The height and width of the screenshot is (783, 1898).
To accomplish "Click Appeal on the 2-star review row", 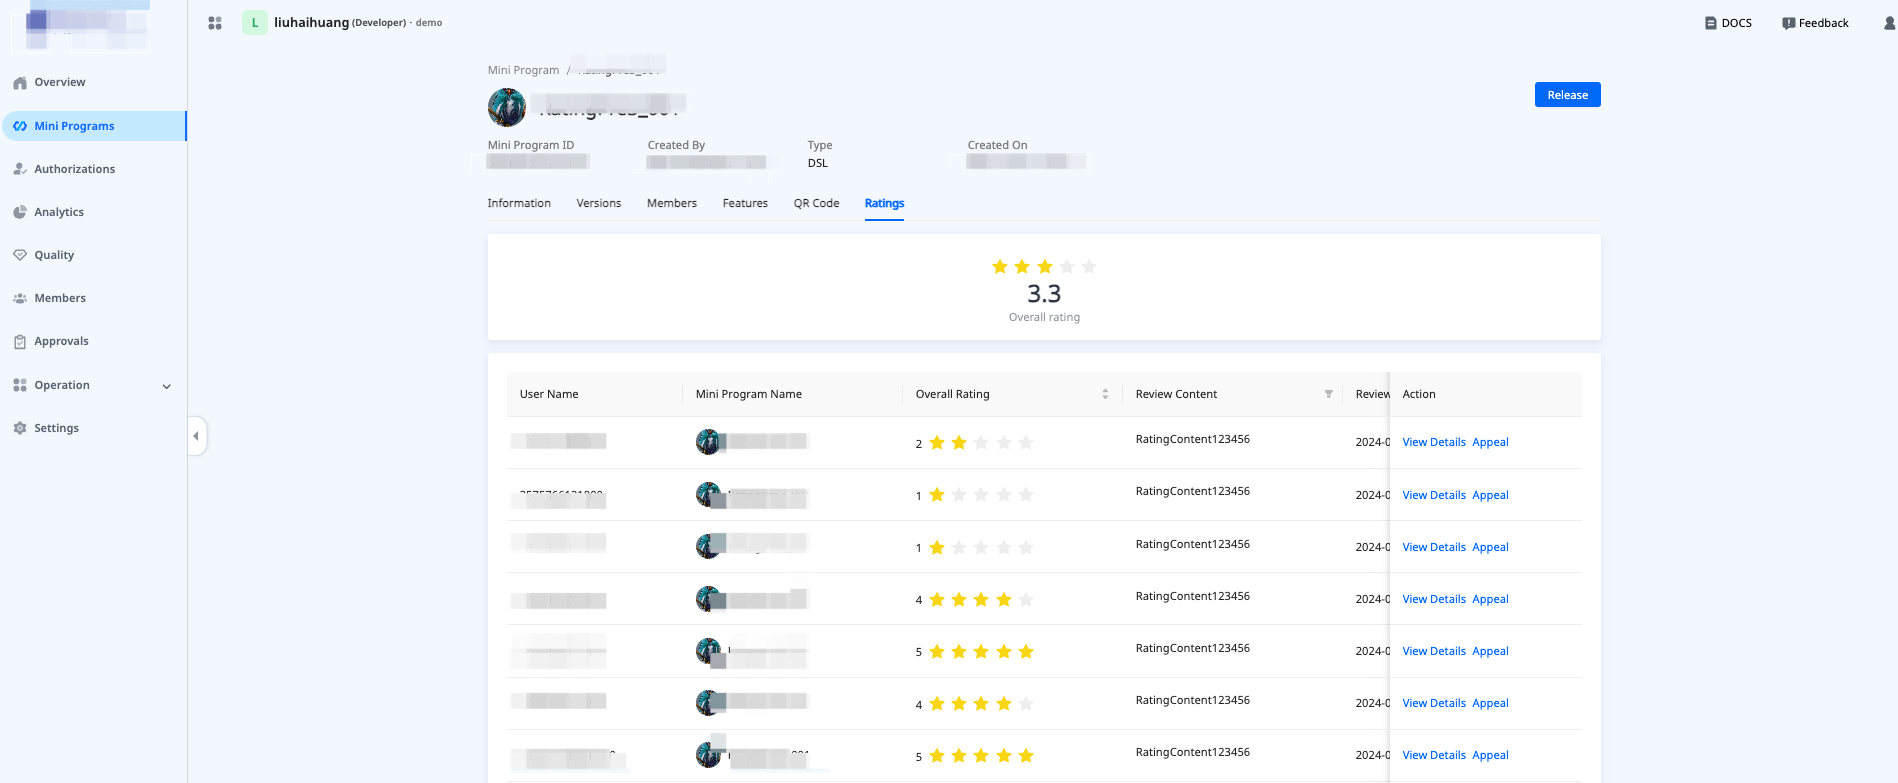I will (1490, 442).
